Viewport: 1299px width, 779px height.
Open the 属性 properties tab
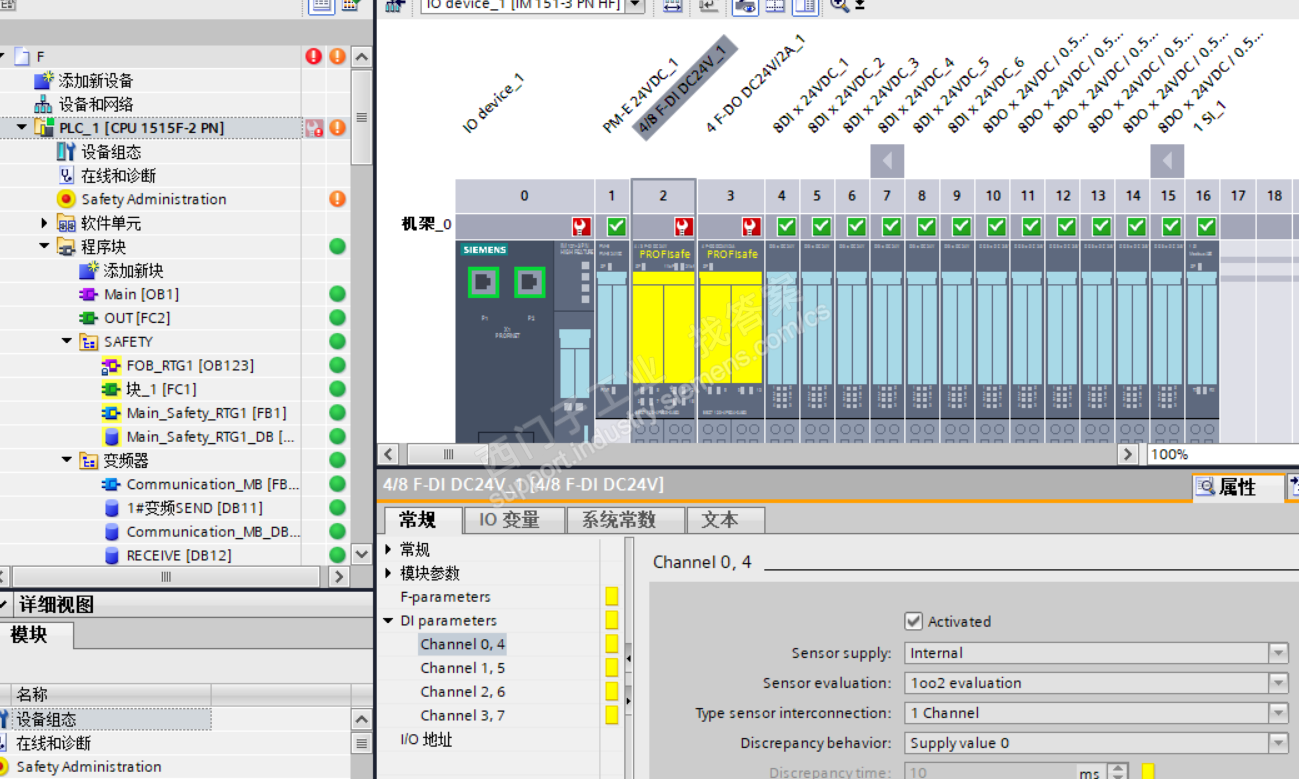click(1238, 487)
